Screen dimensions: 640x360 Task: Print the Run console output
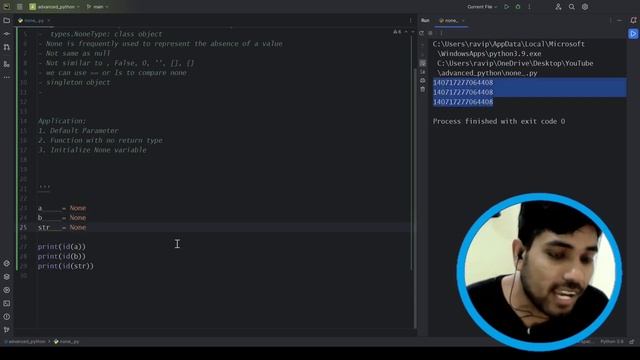[x=422, y=80]
